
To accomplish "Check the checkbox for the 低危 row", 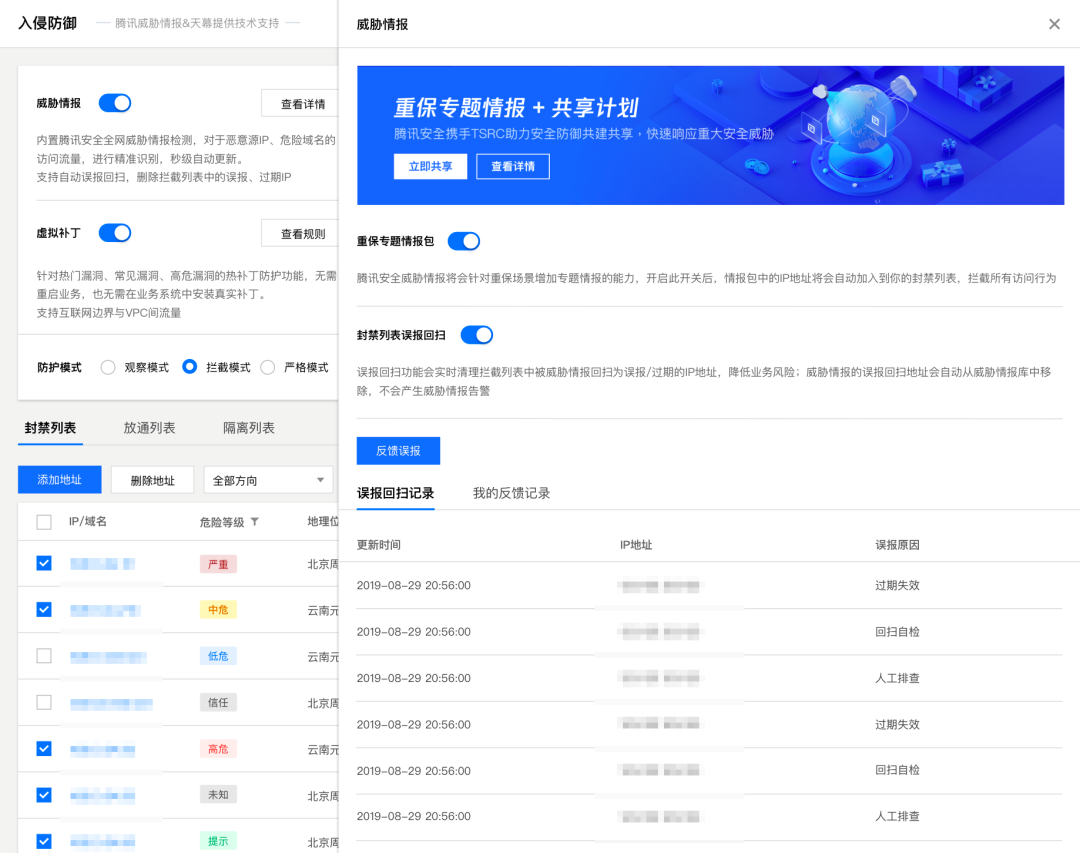I will (x=44, y=656).
